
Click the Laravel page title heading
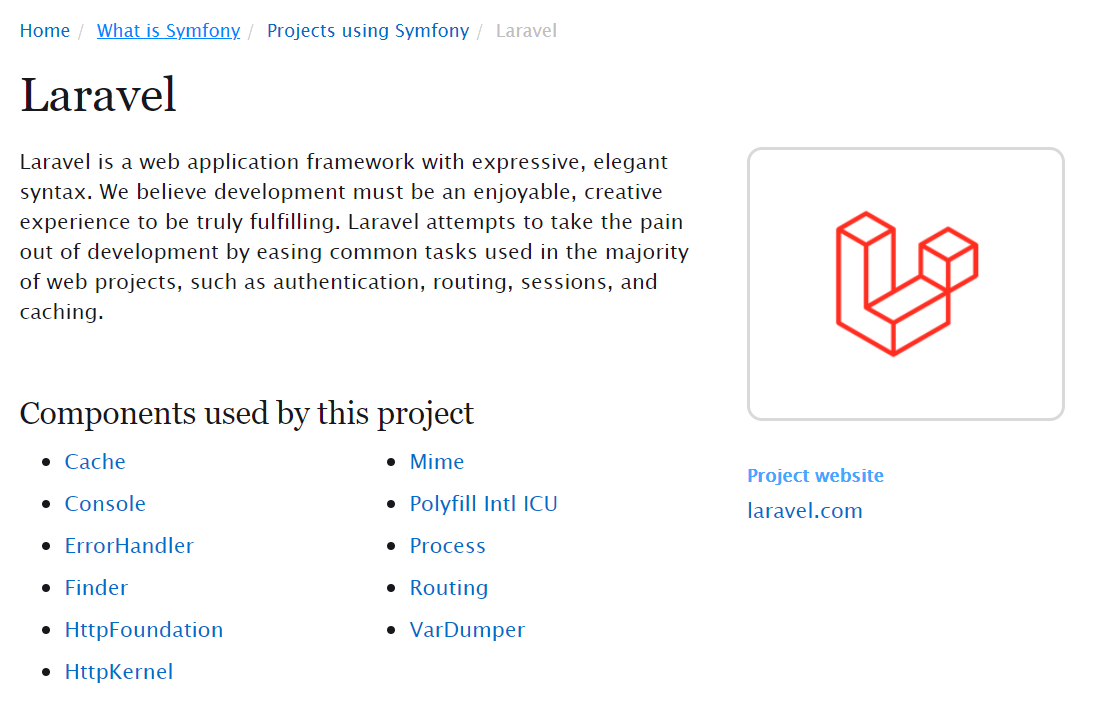pos(98,95)
